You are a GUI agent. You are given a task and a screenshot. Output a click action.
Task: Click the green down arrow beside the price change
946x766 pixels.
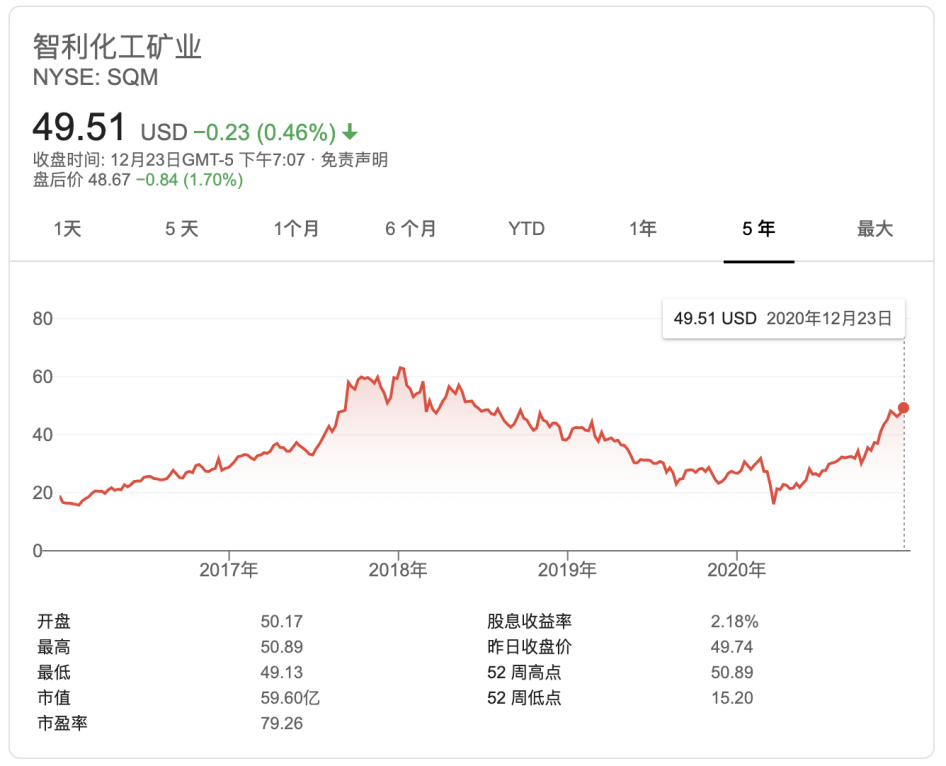coord(350,132)
